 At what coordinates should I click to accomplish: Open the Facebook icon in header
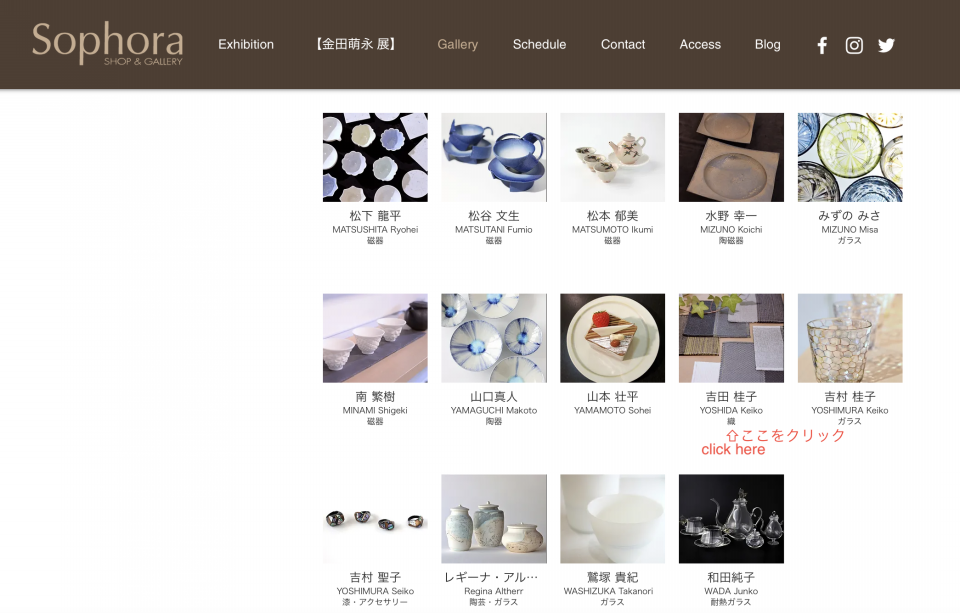822,45
